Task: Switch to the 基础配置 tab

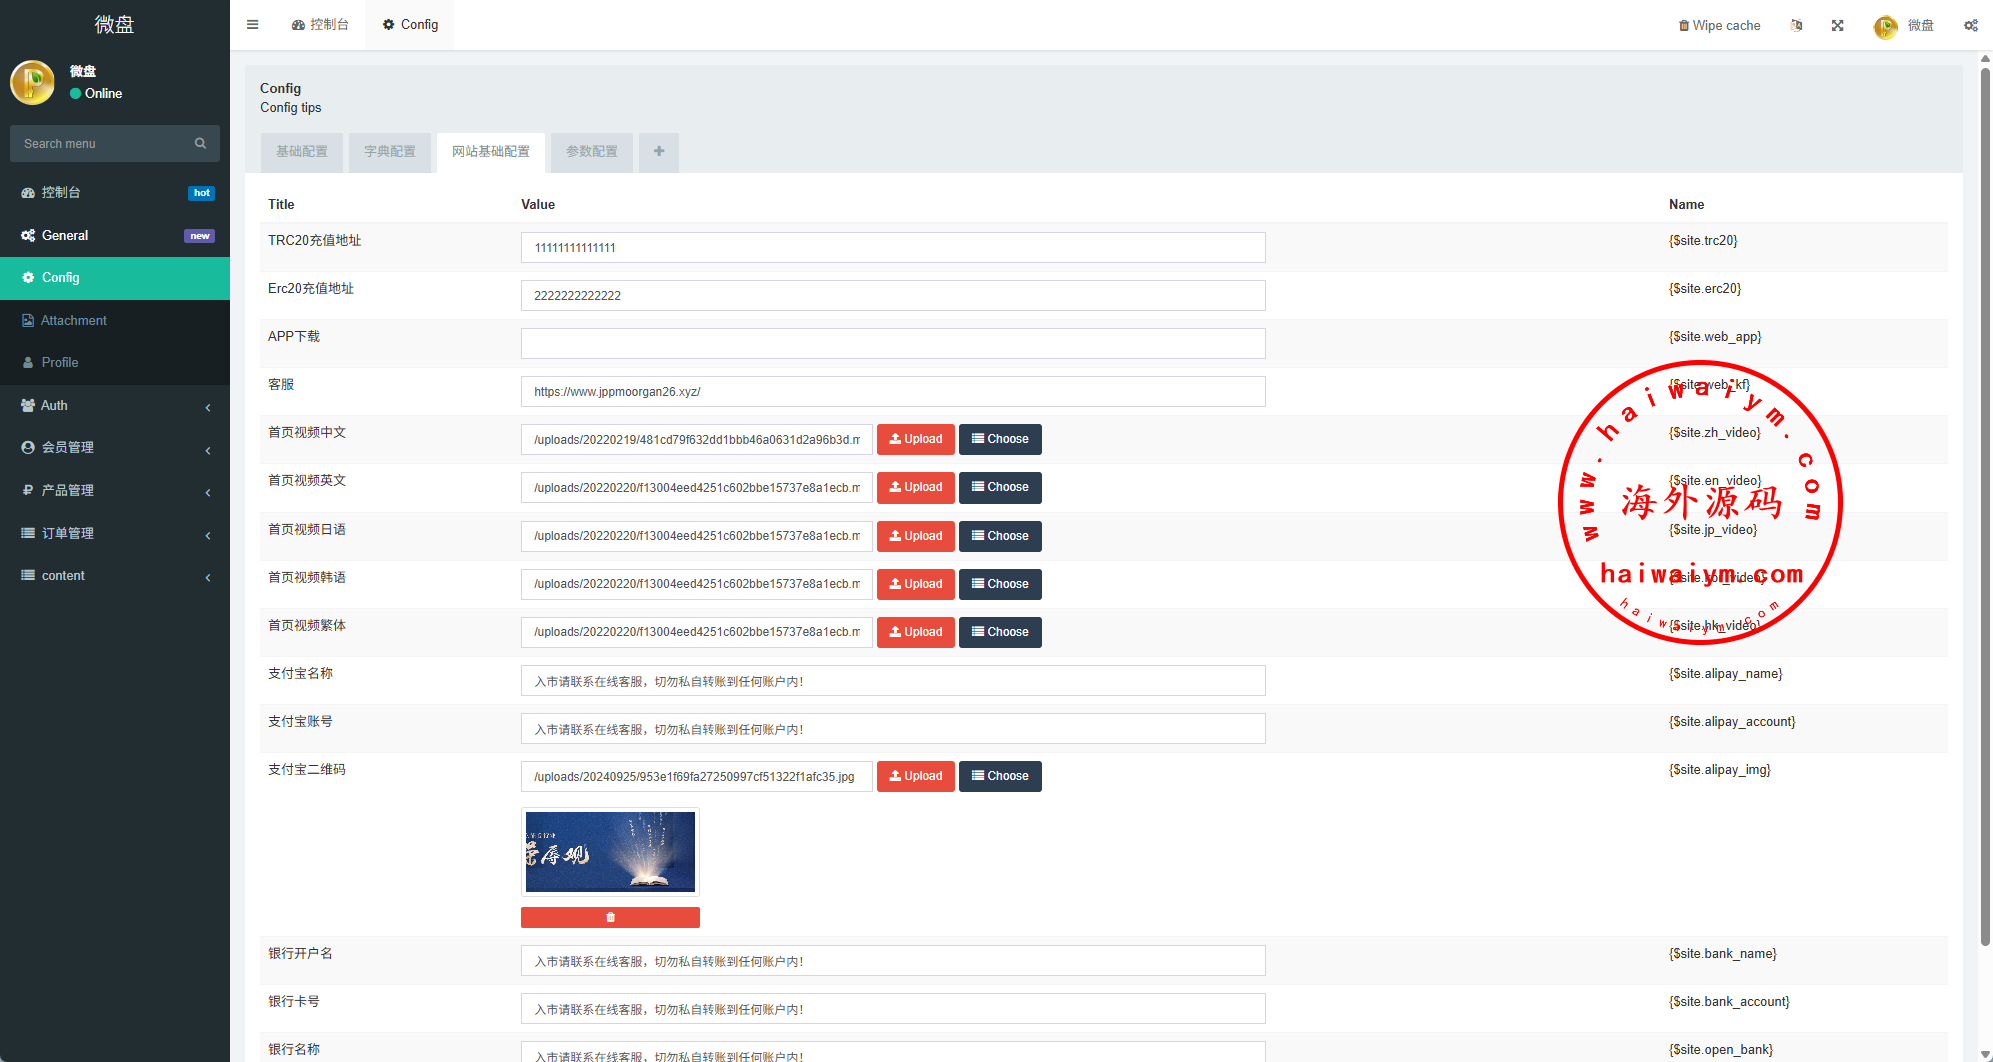Action: pyautogui.click(x=302, y=152)
